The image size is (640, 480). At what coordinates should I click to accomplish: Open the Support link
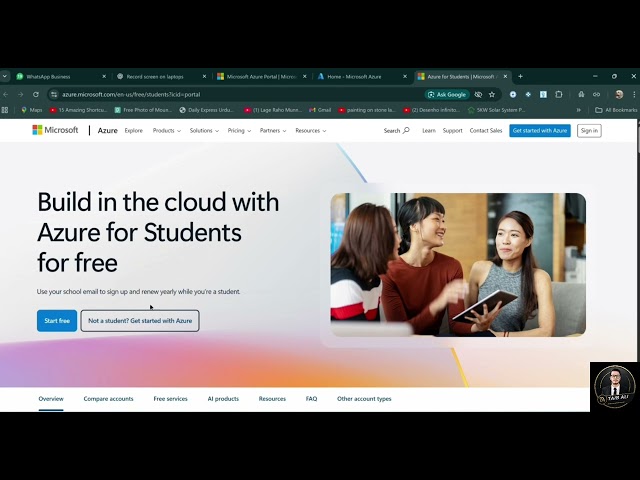(x=452, y=131)
